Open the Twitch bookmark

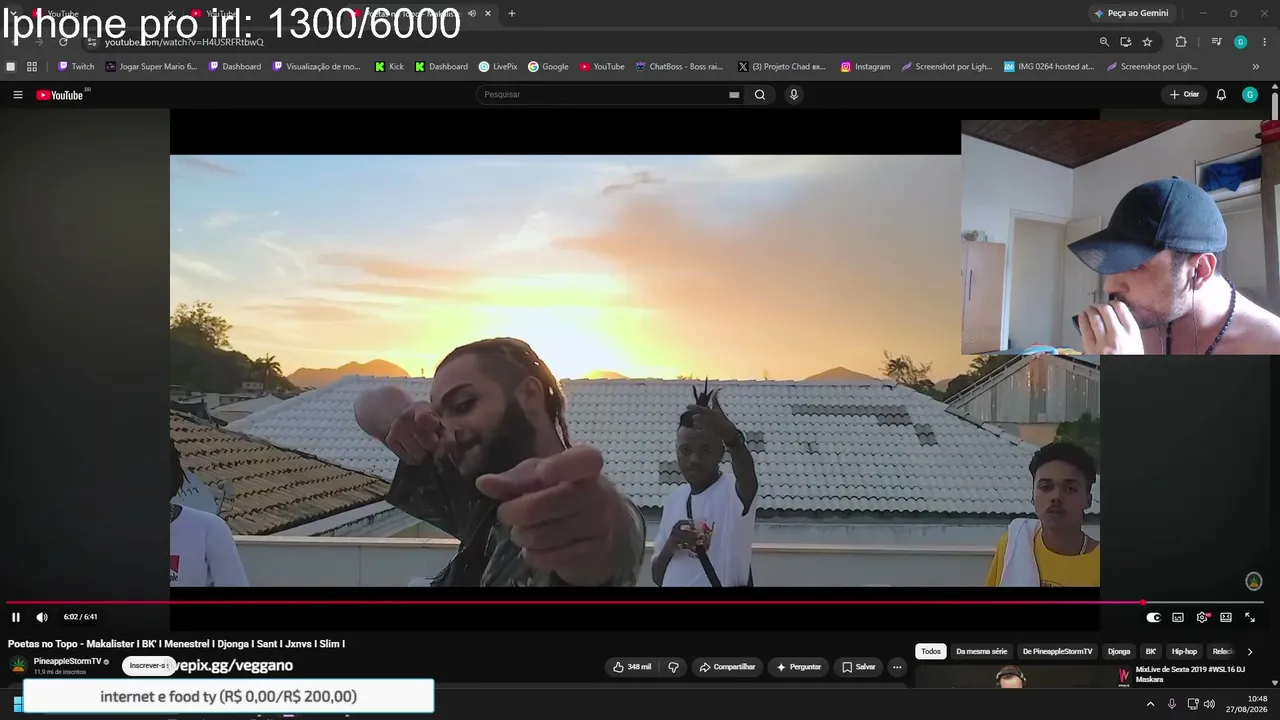[x=76, y=67]
